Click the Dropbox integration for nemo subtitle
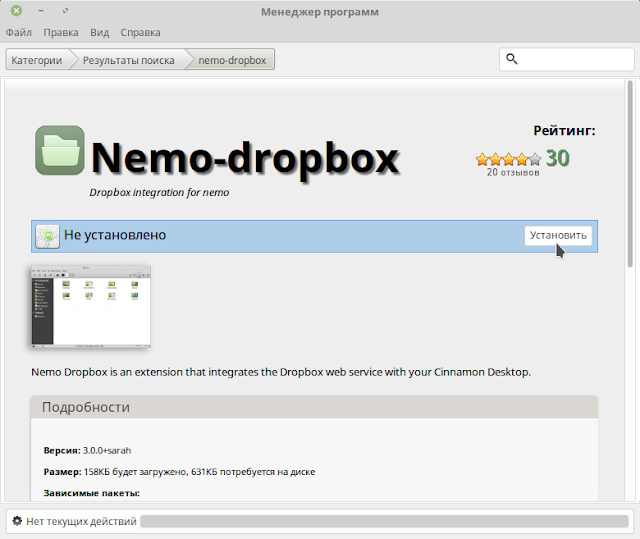Screen dimensions: 640x539 point(159,192)
